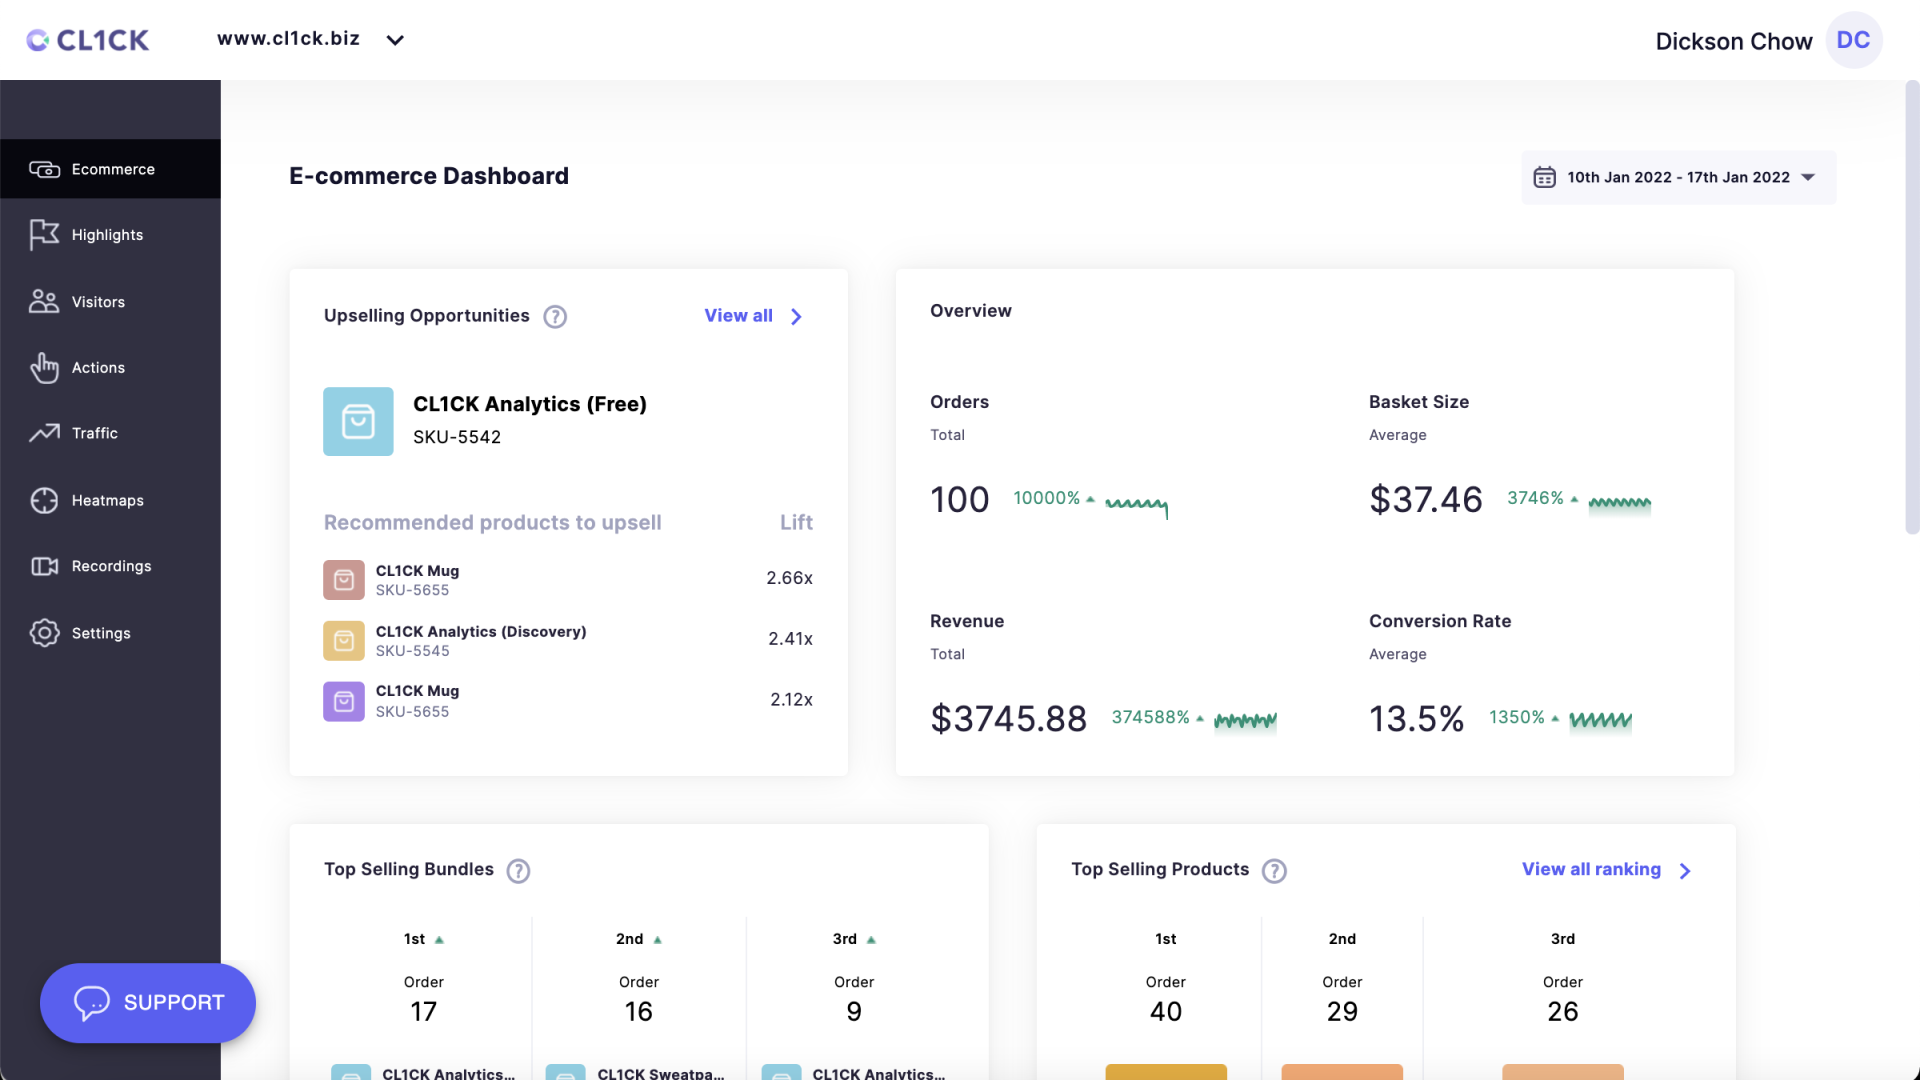Go to Traffic in sidebar

94,433
